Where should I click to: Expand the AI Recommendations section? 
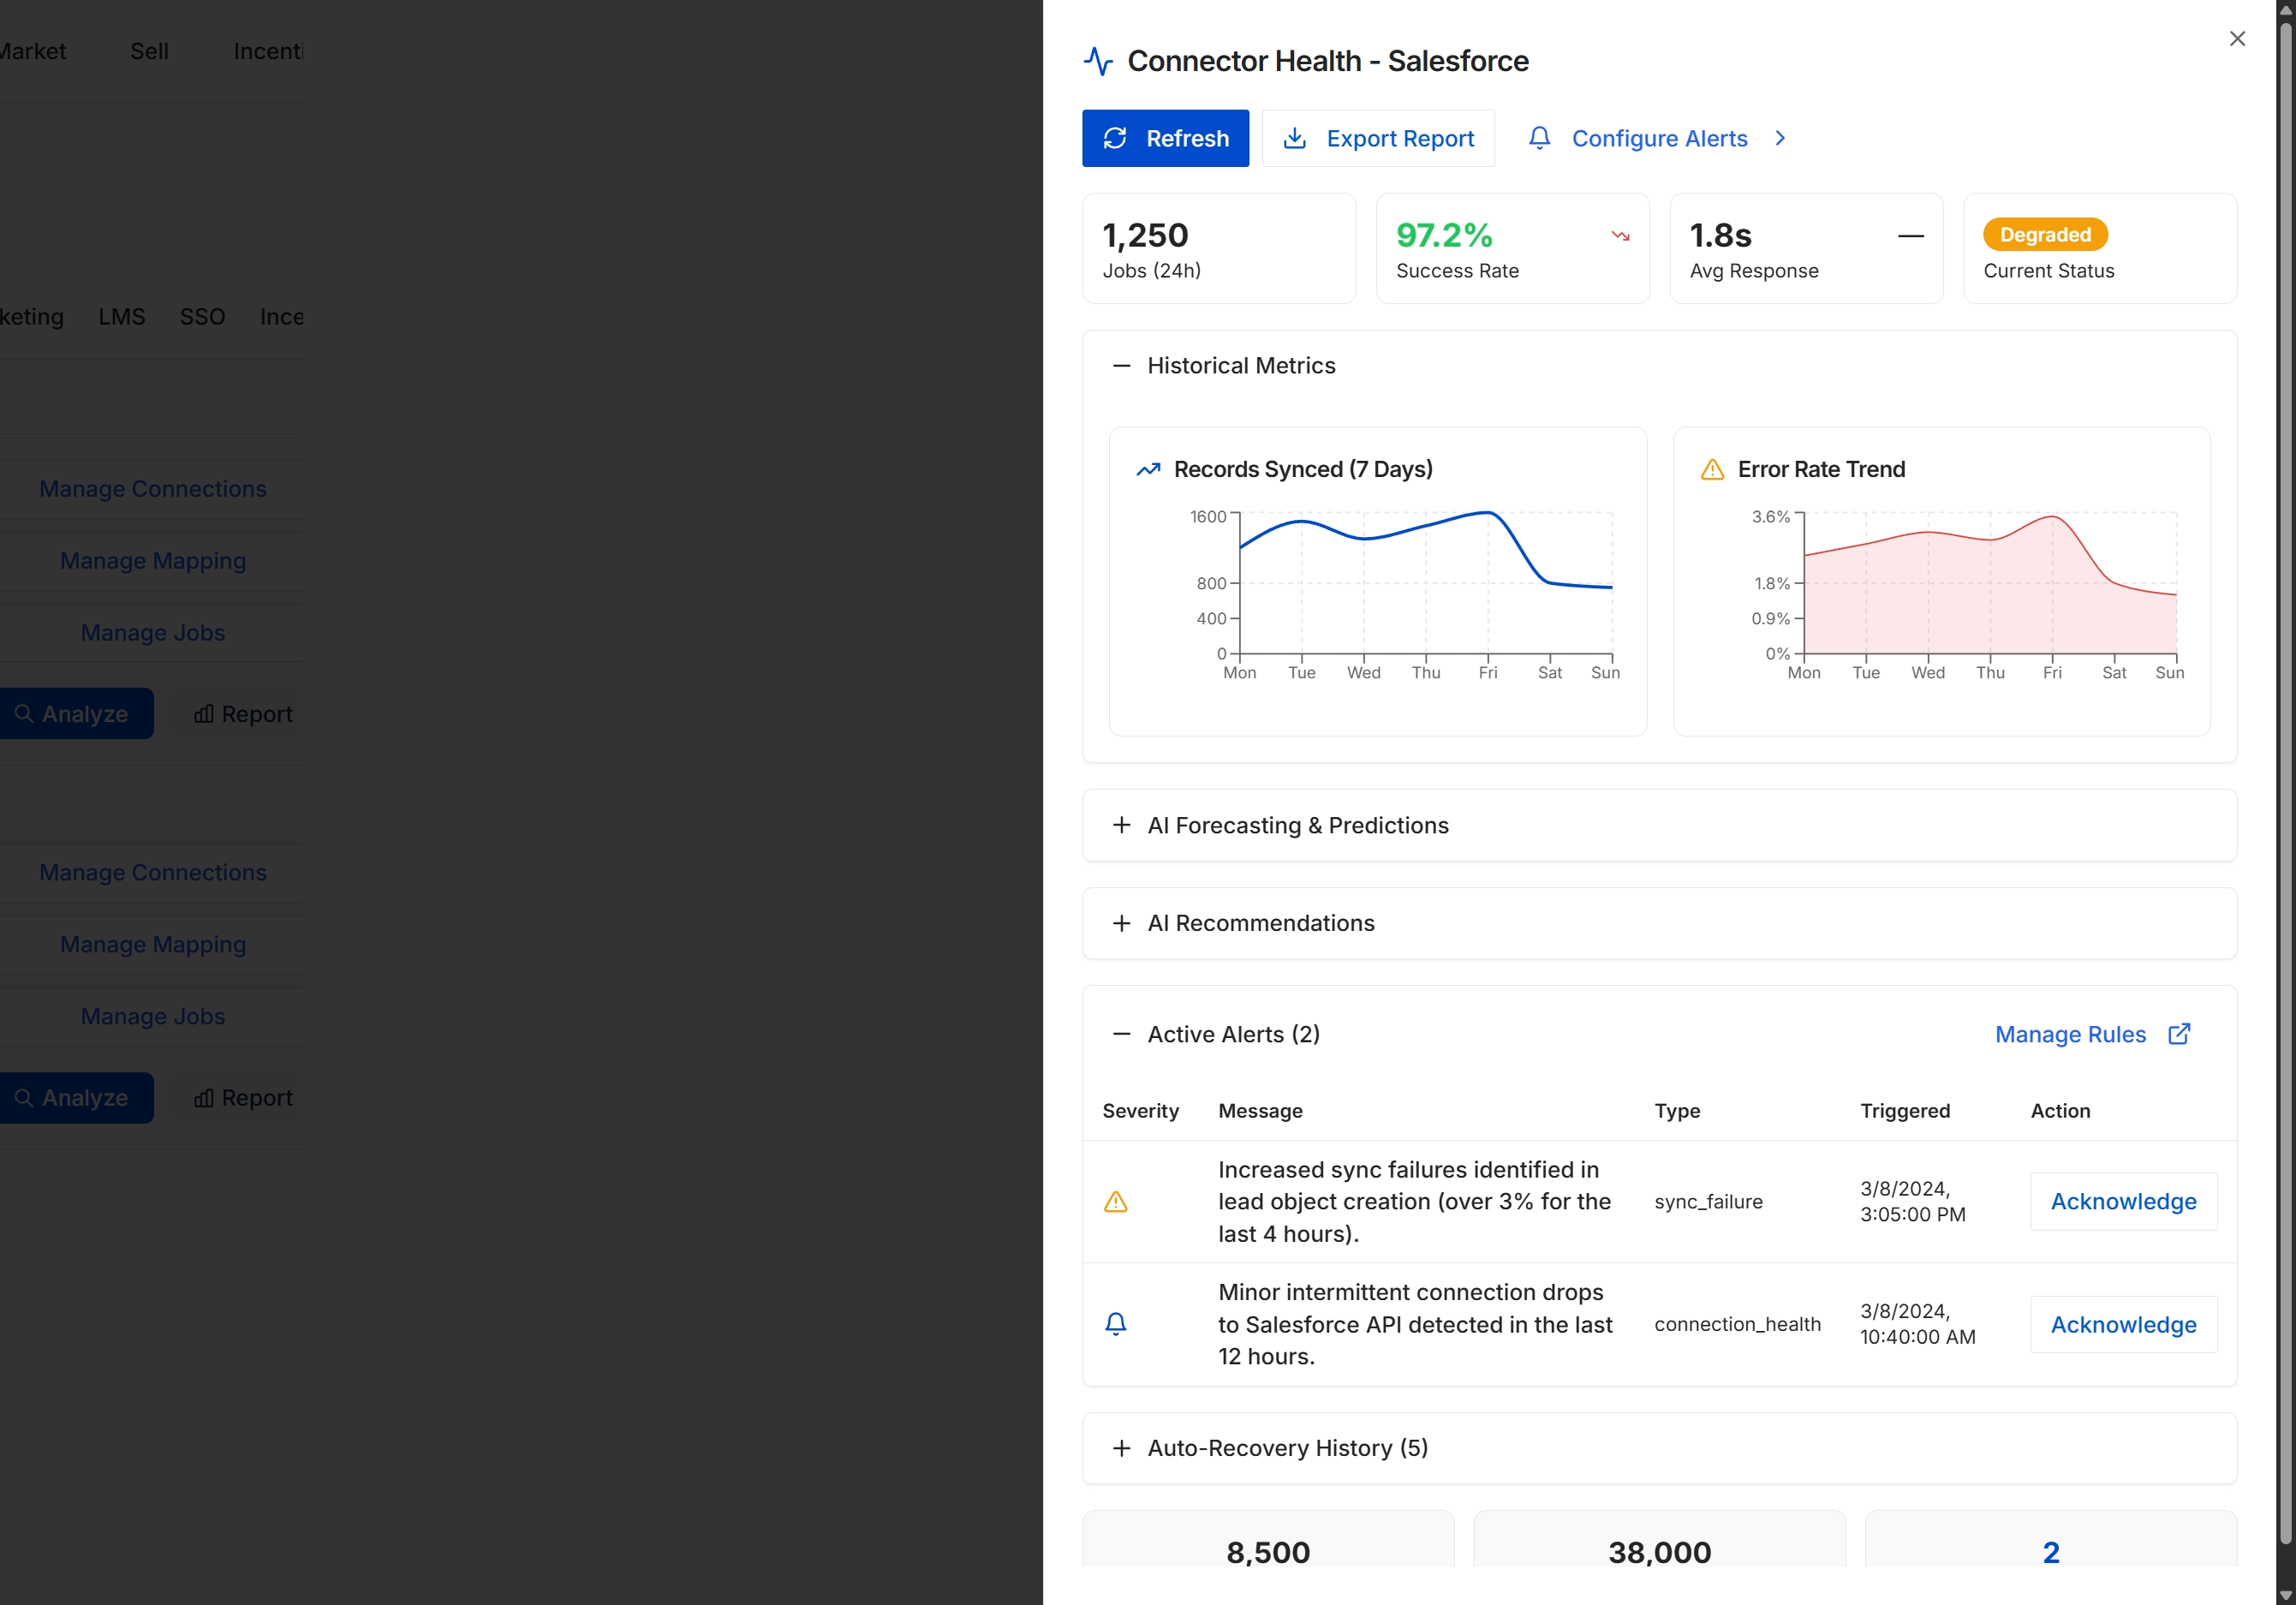pyautogui.click(x=1121, y=923)
